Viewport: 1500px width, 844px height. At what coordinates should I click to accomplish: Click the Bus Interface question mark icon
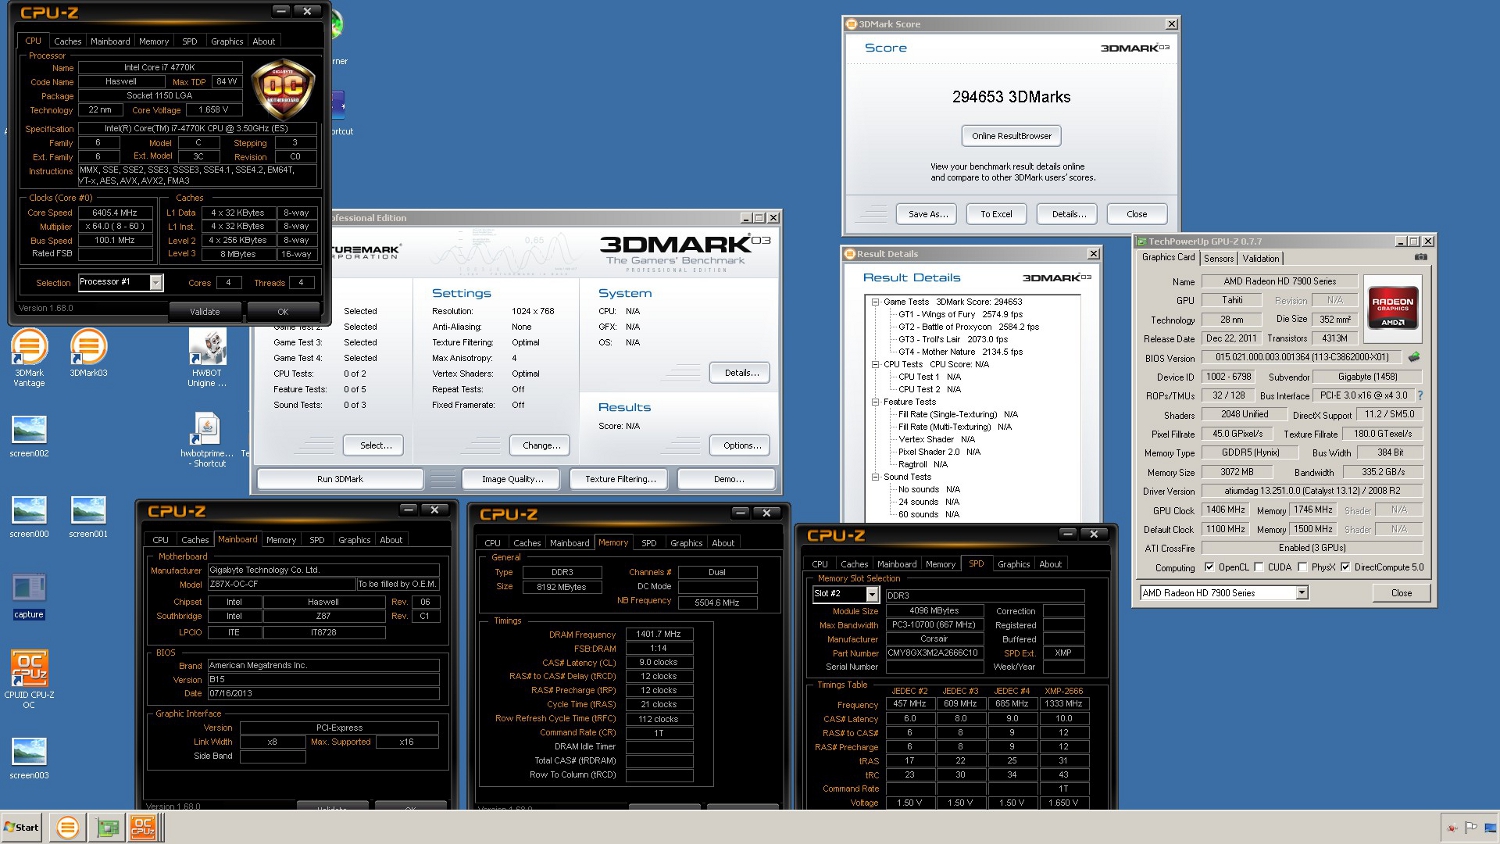tap(1420, 396)
